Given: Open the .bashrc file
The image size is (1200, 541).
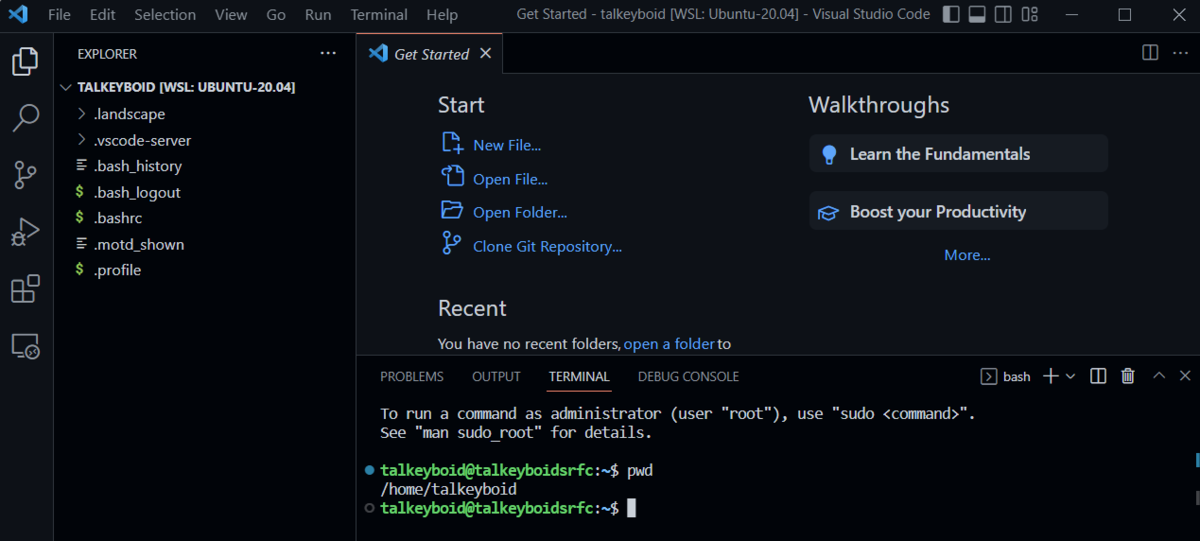Looking at the screenshot, I should point(204,218).
